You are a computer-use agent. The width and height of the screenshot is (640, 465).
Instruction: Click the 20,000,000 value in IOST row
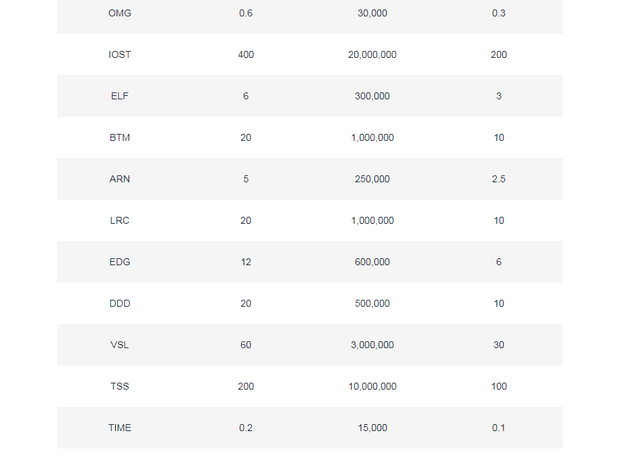coord(372,55)
